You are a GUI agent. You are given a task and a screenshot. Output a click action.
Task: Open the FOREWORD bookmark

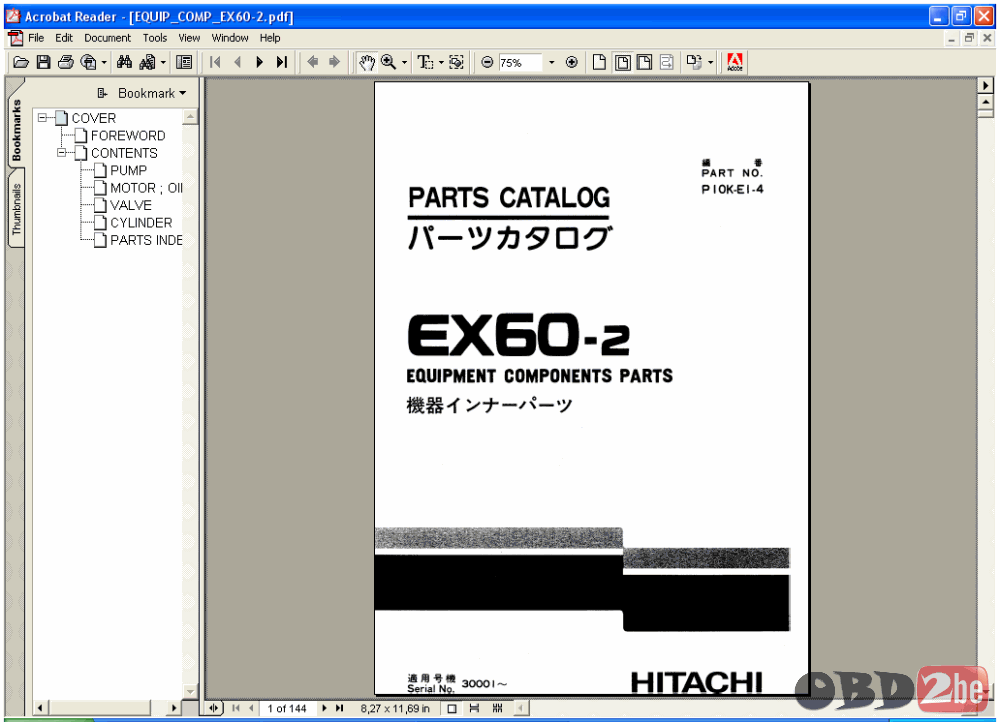[128, 135]
